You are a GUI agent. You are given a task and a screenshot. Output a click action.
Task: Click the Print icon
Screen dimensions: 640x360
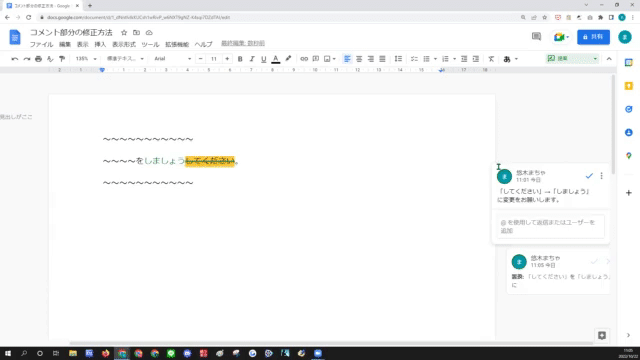[38, 59]
